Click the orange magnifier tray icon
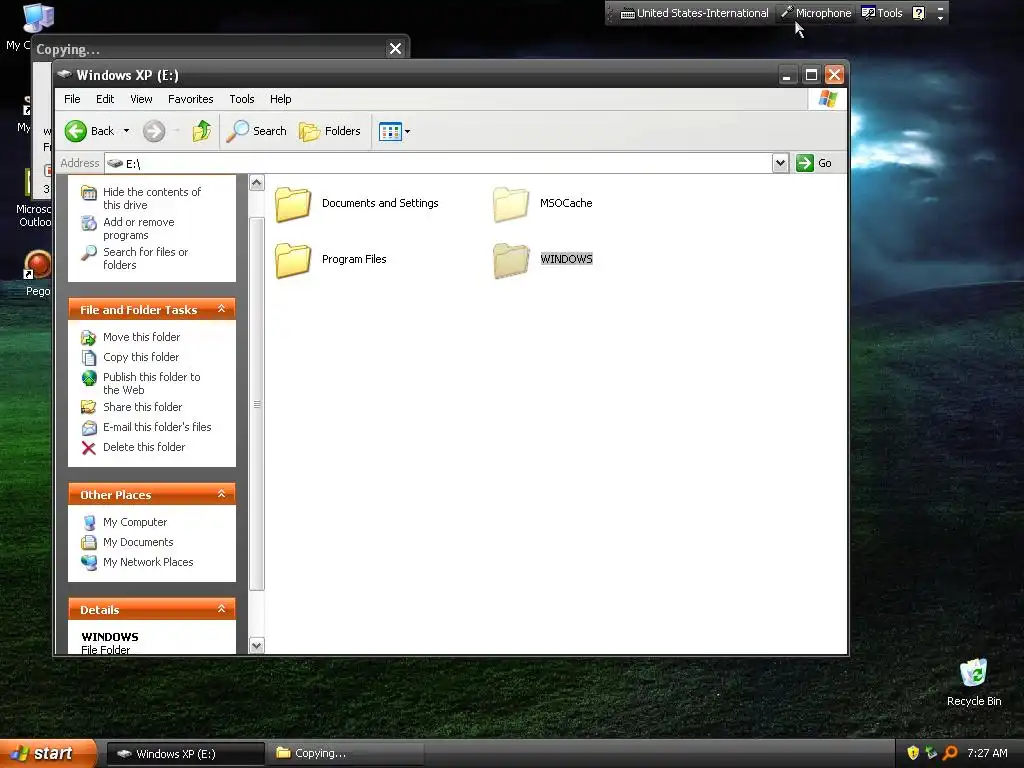Viewport: 1024px width, 768px height. click(x=950, y=753)
